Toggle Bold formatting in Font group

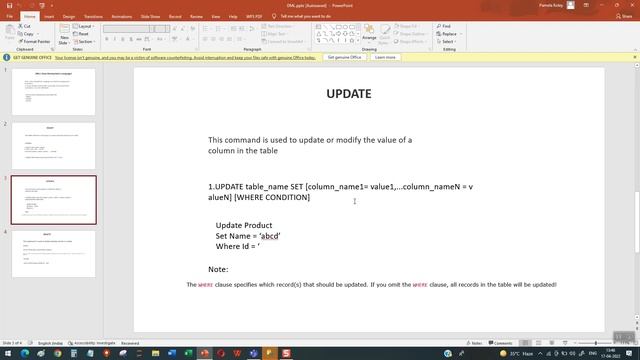[107, 39]
